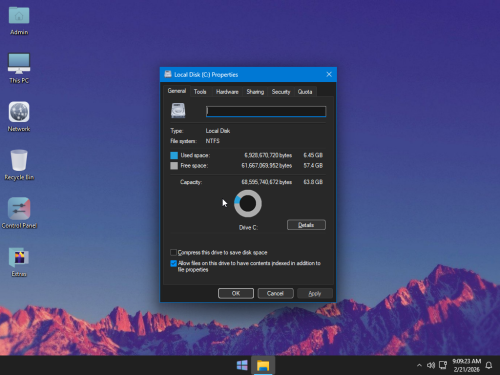Switch to the Tools tab
Screen dimensions: 500x375
click(200, 92)
